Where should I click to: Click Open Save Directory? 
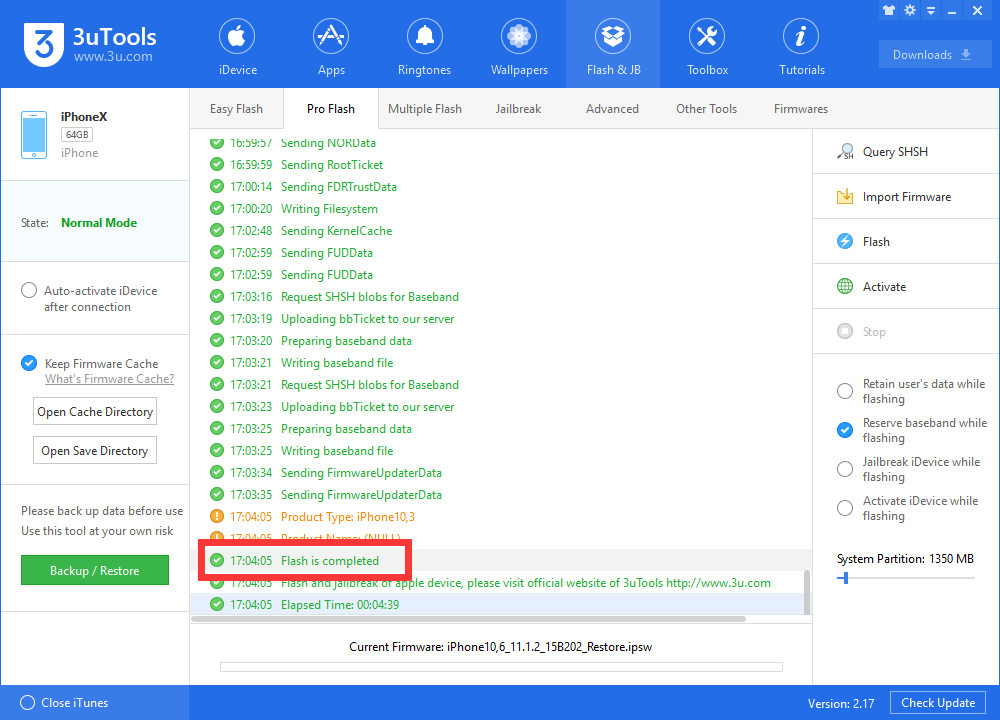pyautogui.click(x=95, y=450)
